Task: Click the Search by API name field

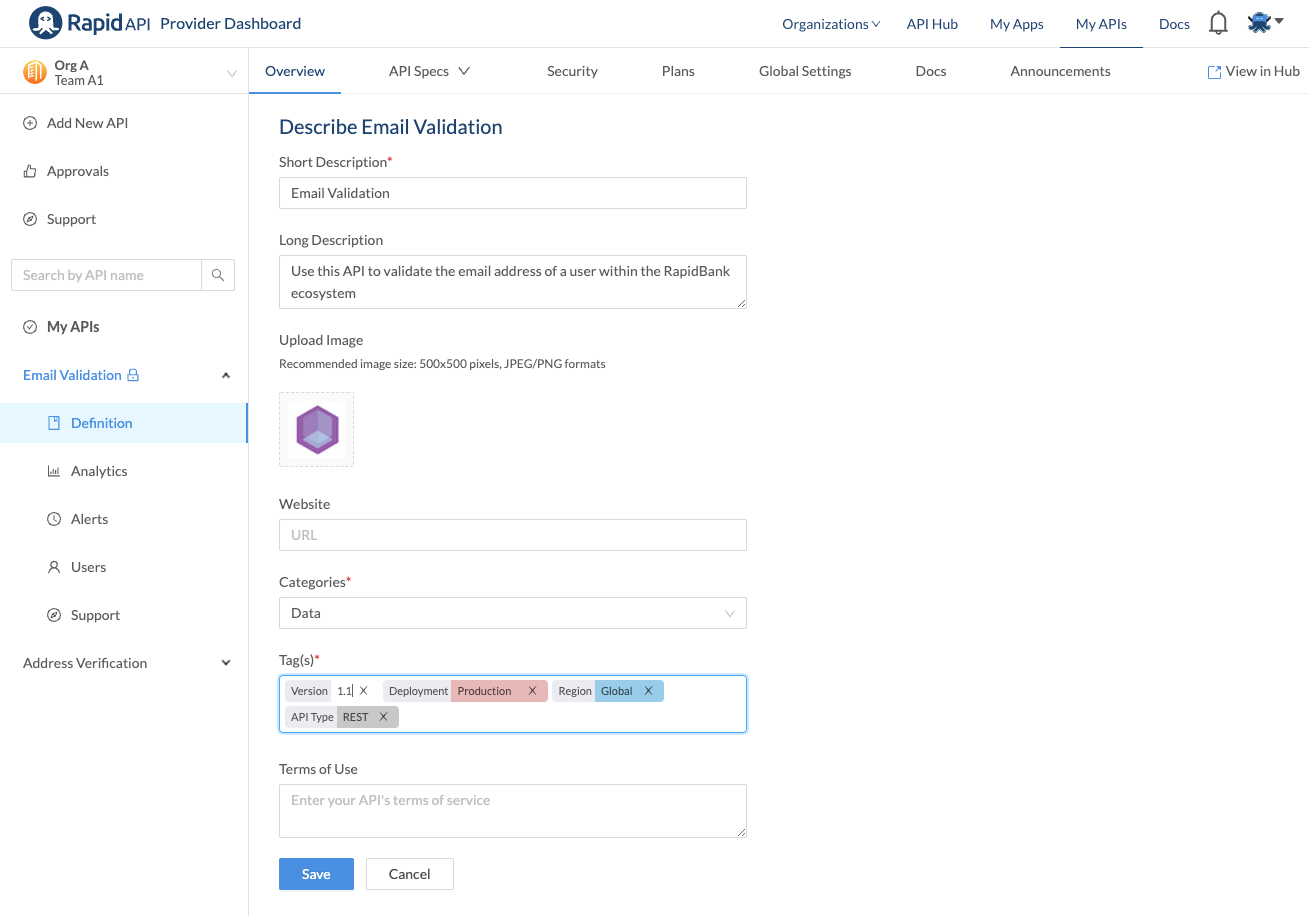Action: click(107, 275)
